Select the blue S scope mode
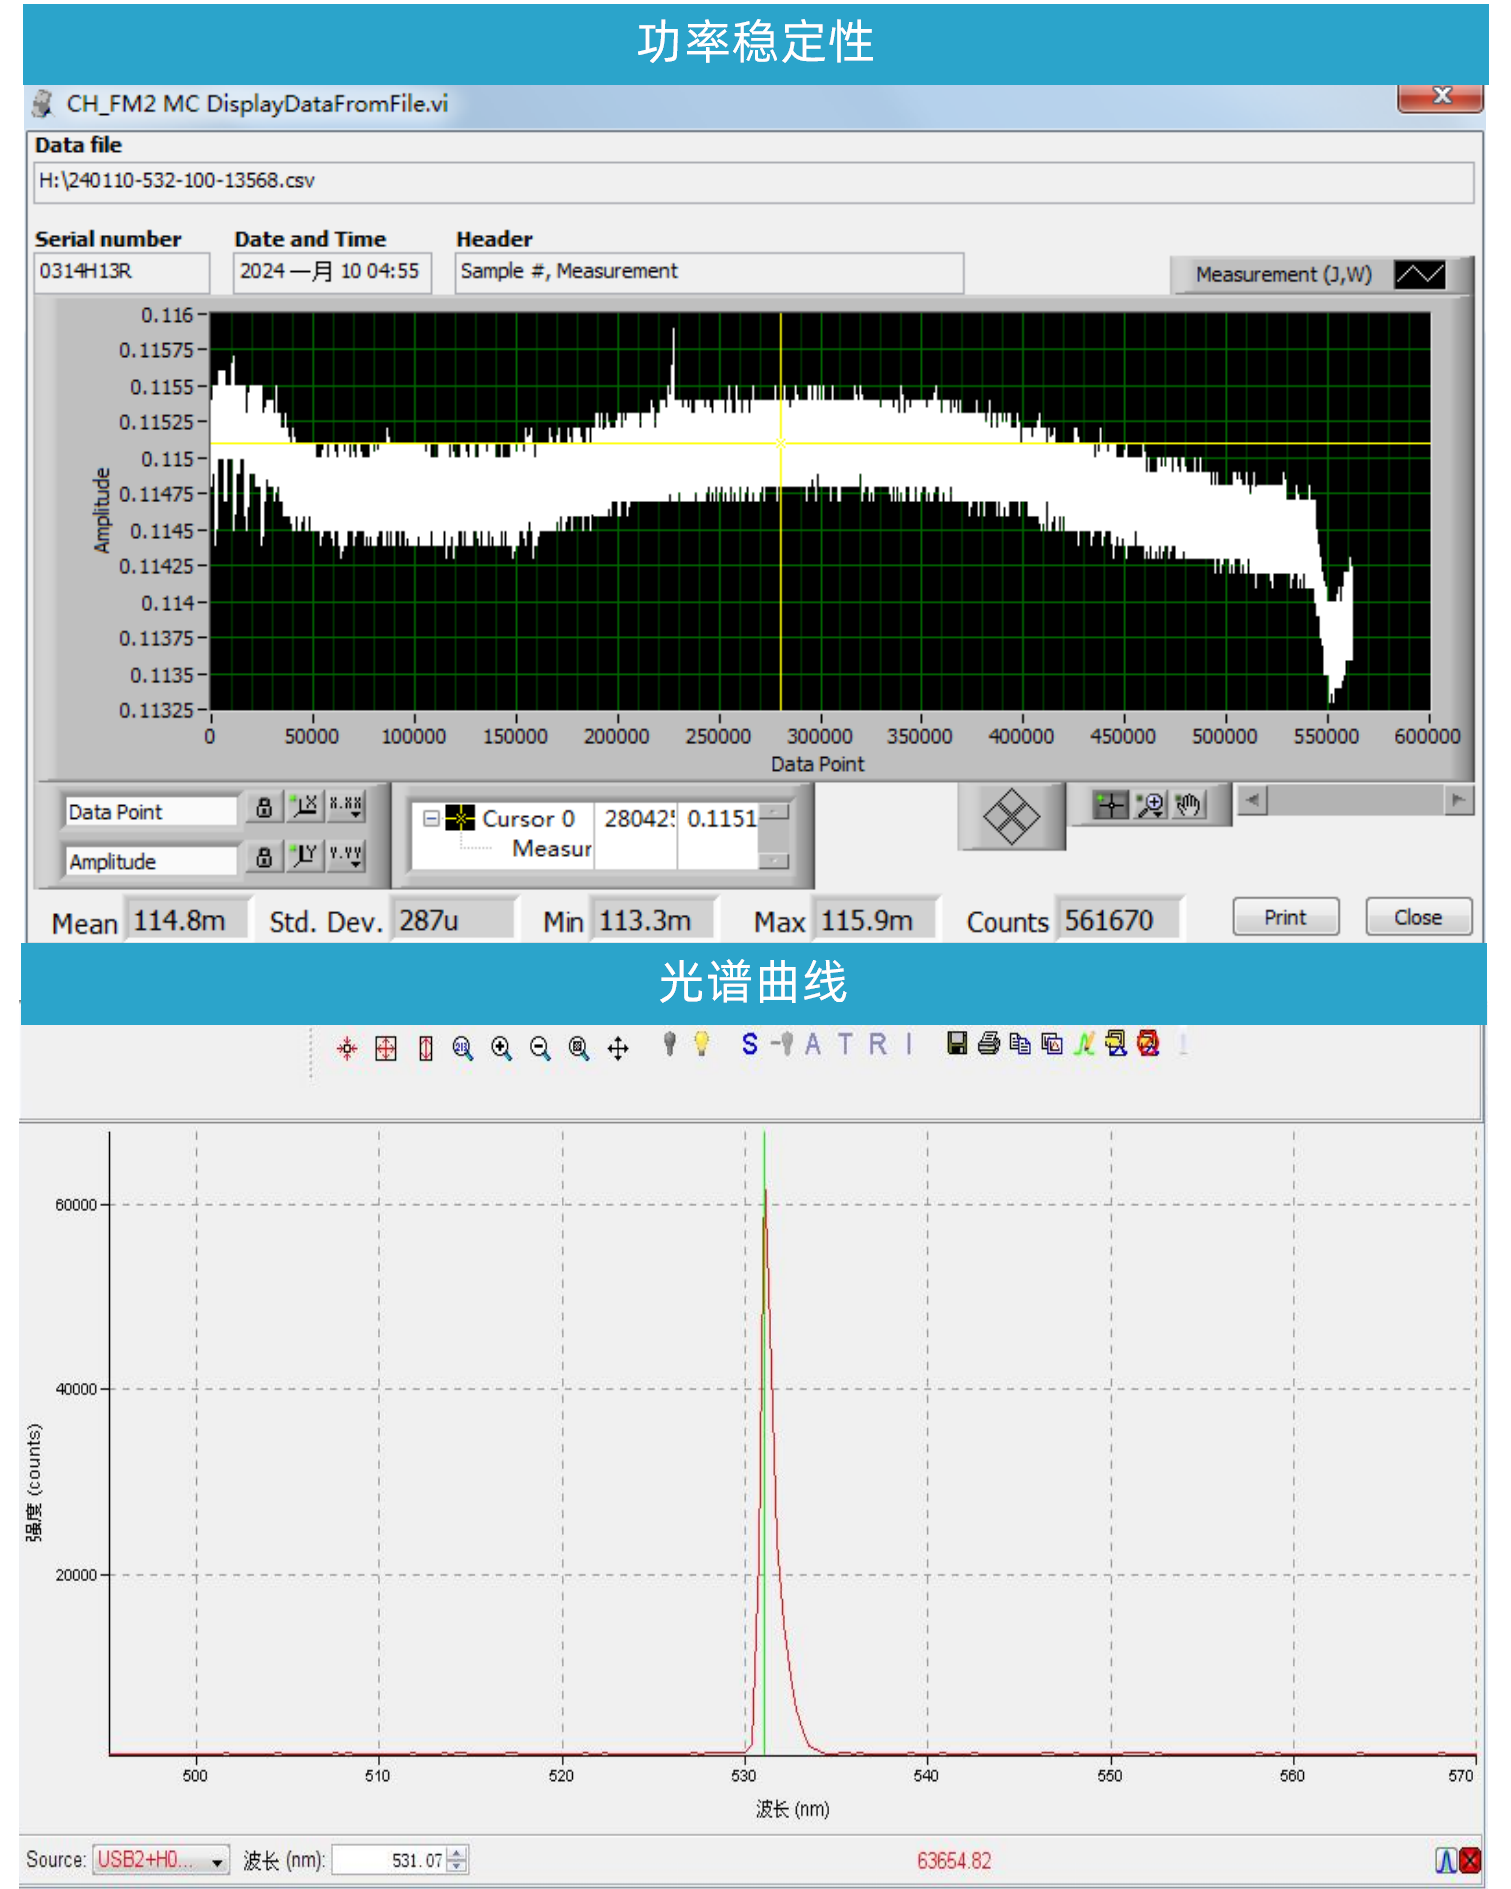The image size is (1511, 1889). coord(750,1043)
